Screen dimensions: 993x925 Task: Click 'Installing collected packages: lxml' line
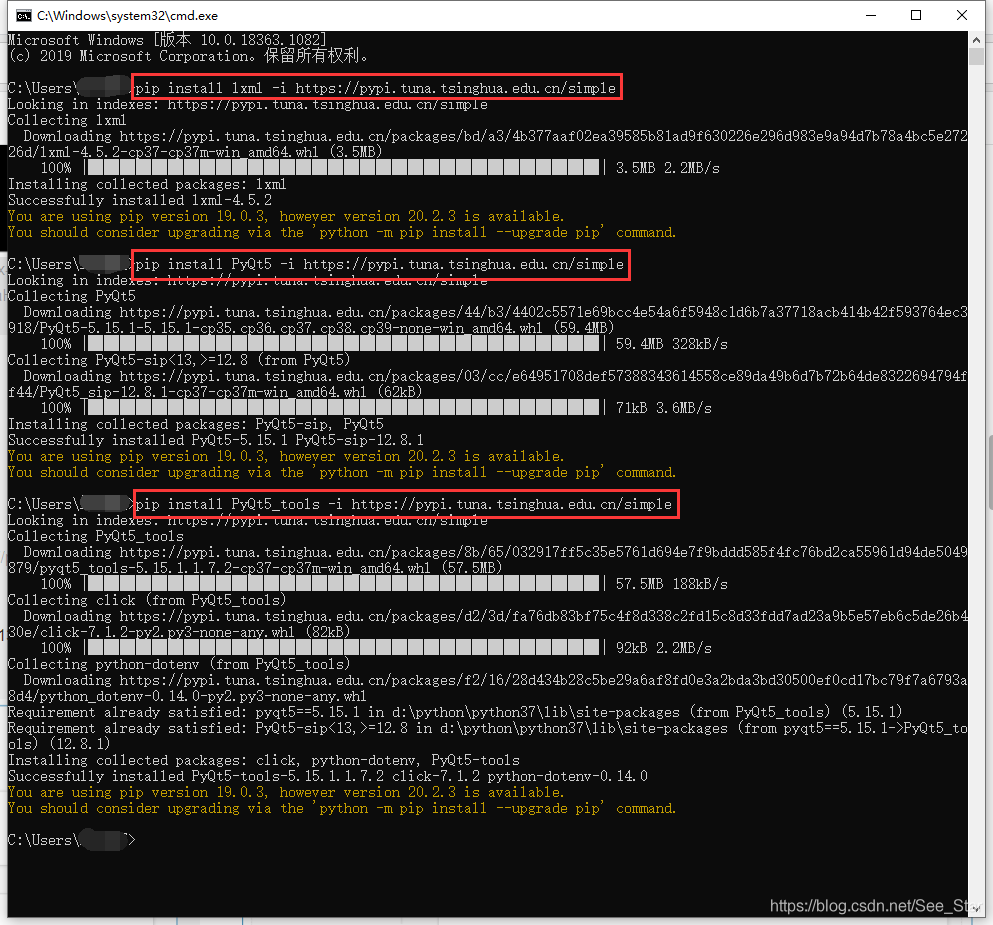pos(147,184)
